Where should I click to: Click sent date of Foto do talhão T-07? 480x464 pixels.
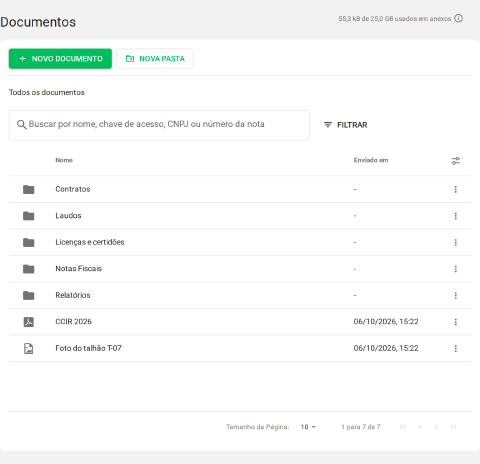coord(386,348)
